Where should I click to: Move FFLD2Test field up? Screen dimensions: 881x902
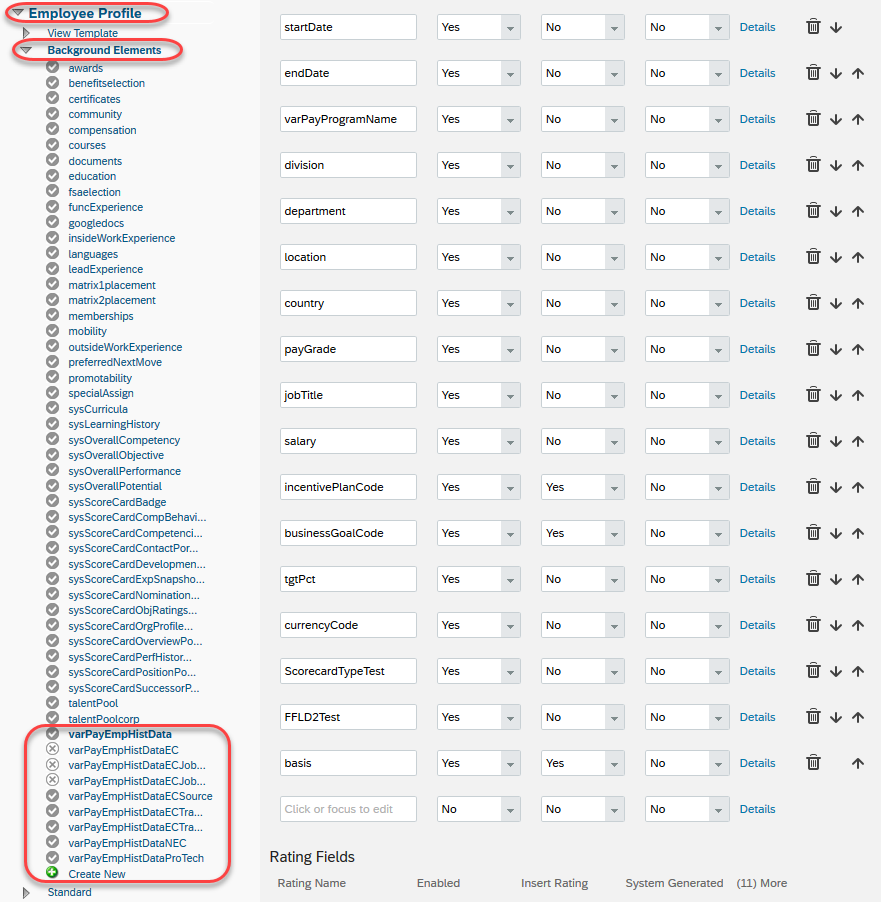point(858,717)
